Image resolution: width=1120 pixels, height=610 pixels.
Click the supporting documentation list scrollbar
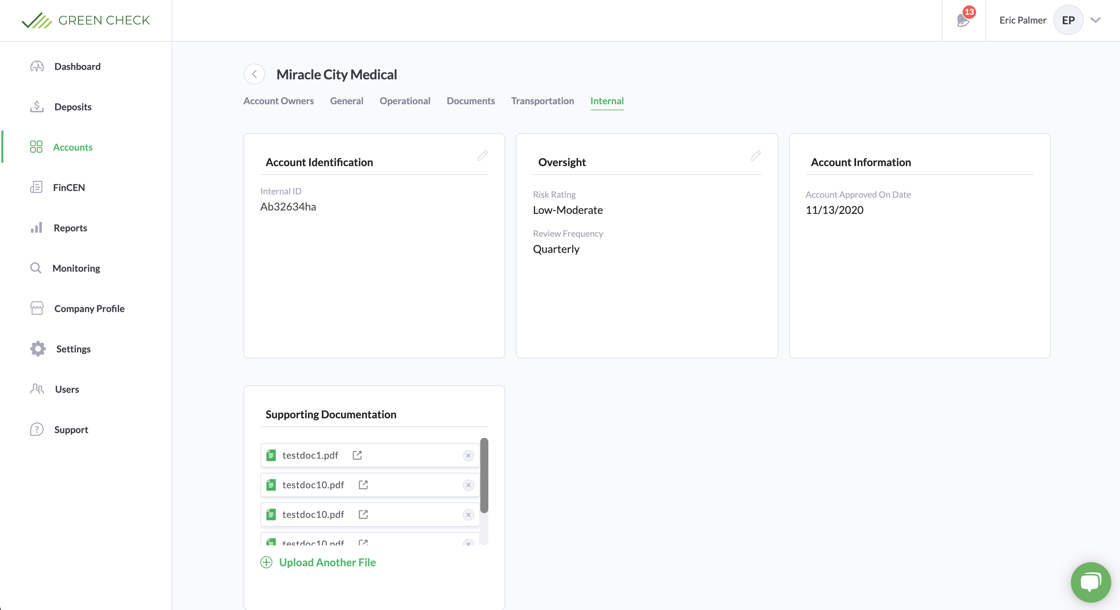(x=484, y=475)
